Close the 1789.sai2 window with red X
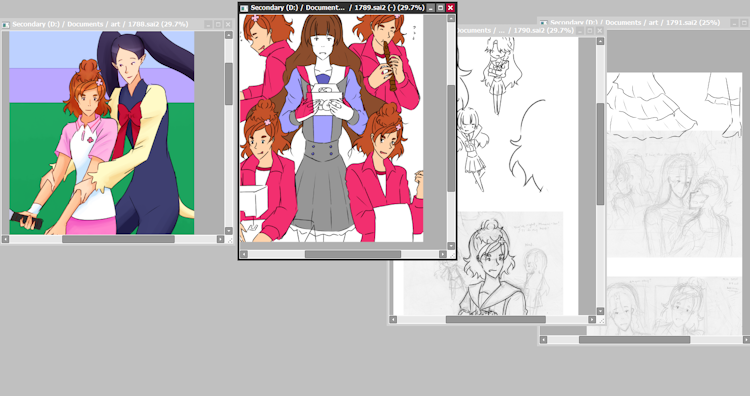Image resolution: width=750 pixels, height=396 pixels. (450, 8)
